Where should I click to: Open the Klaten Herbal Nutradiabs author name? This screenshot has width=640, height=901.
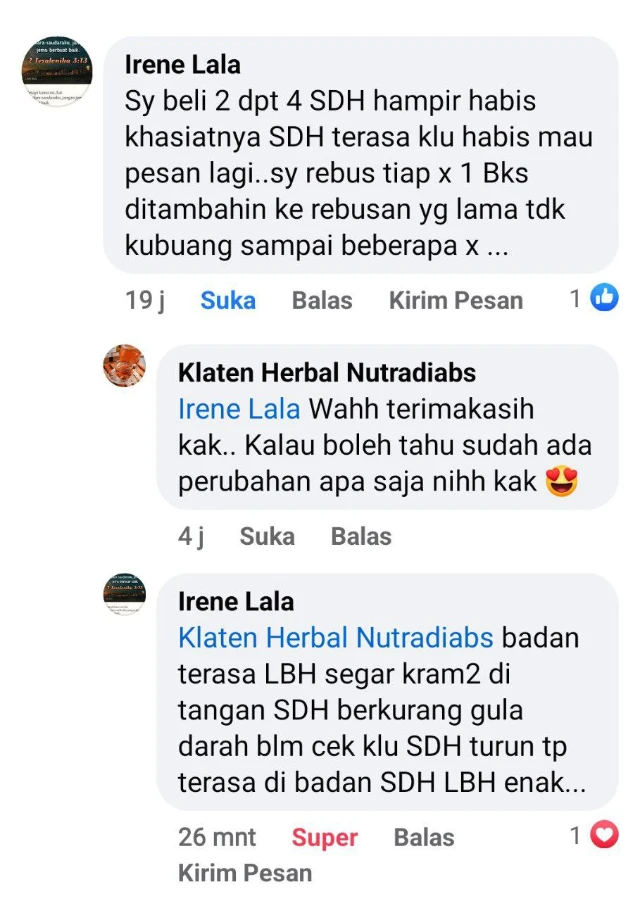pos(327,373)
